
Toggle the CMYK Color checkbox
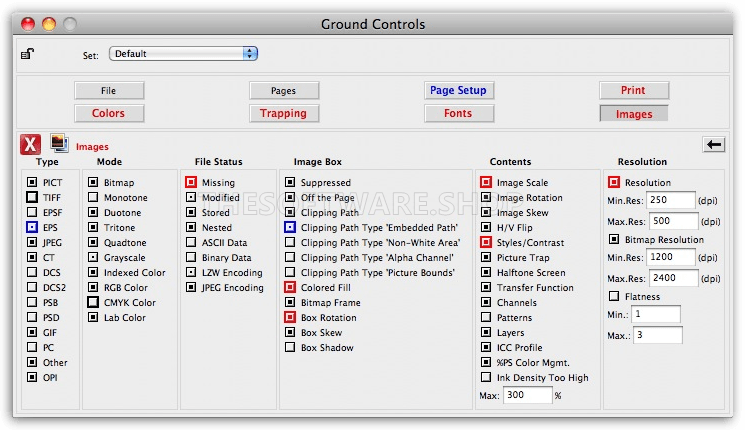pyautogui.click(x=93, y=302)
